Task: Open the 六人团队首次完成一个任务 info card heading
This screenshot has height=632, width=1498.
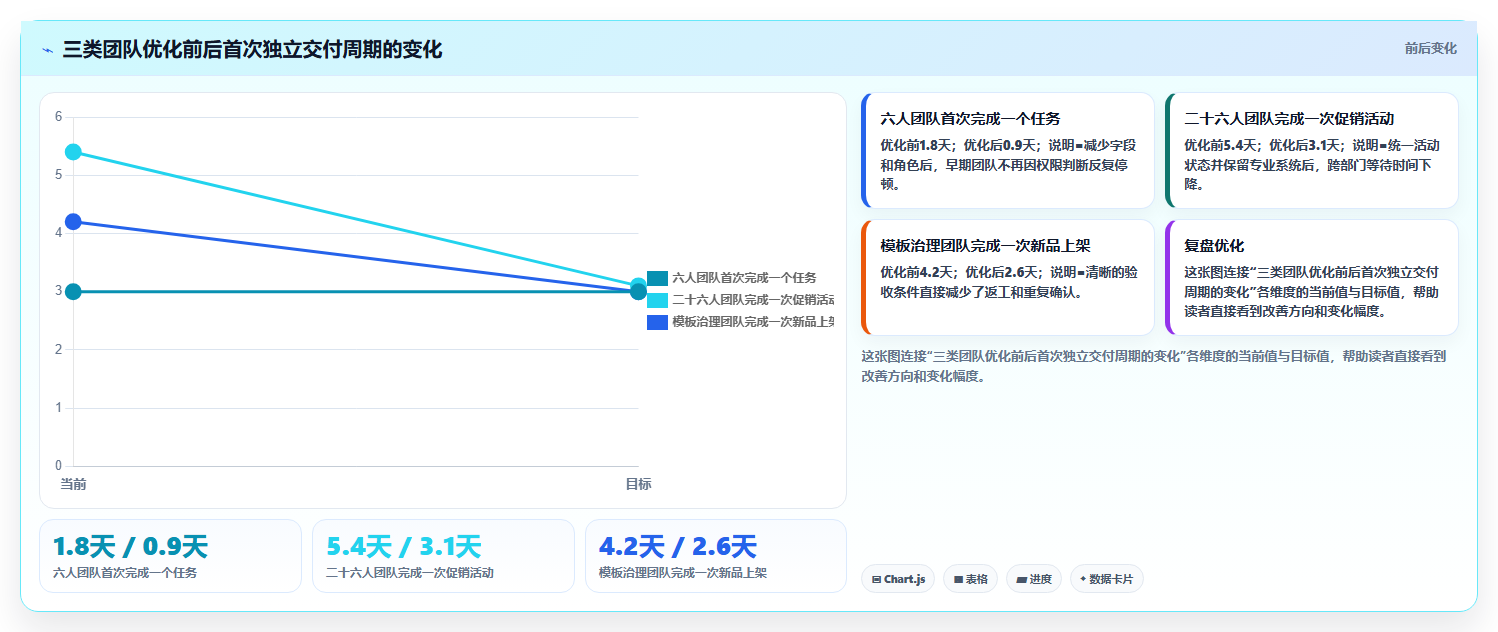Action: coord(970,118)
